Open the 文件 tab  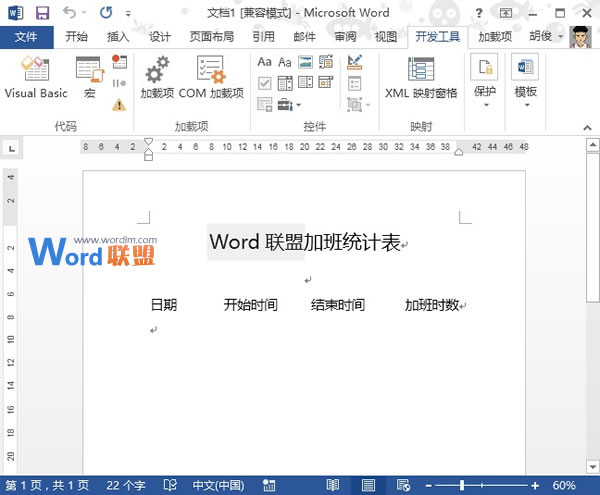pyautogui.click(x=26, y=37)
